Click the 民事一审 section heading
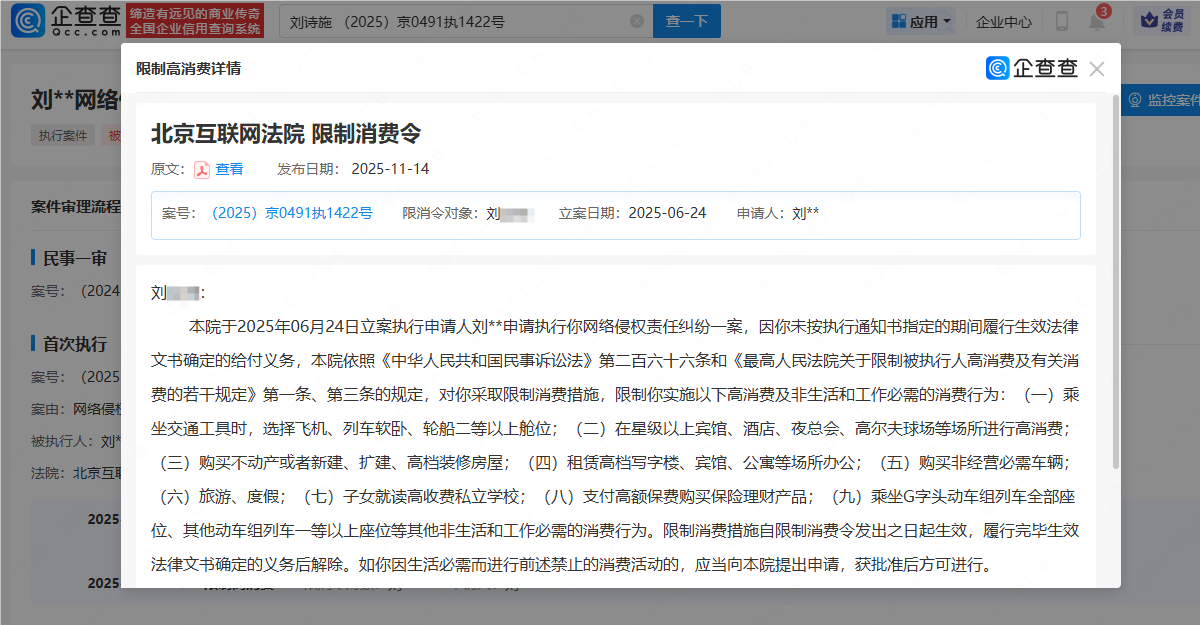1200x625 pixels. 75,258
